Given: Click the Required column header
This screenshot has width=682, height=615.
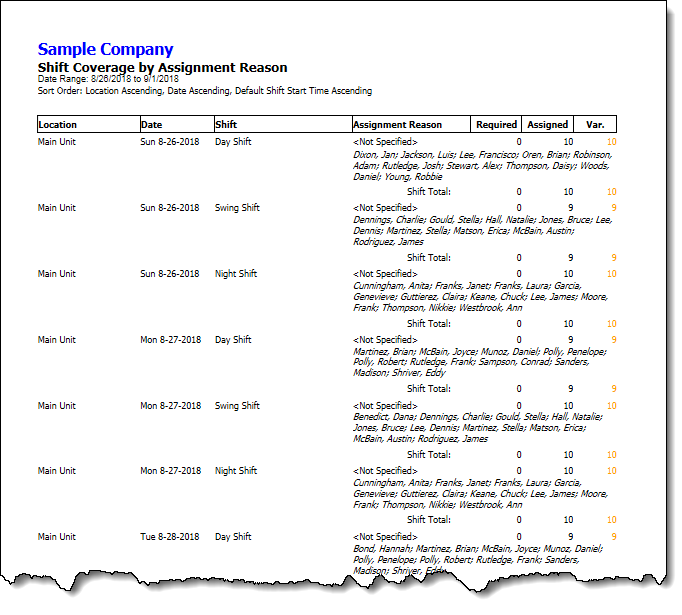Looking at the screenshot, I should (x=496, y=124).
